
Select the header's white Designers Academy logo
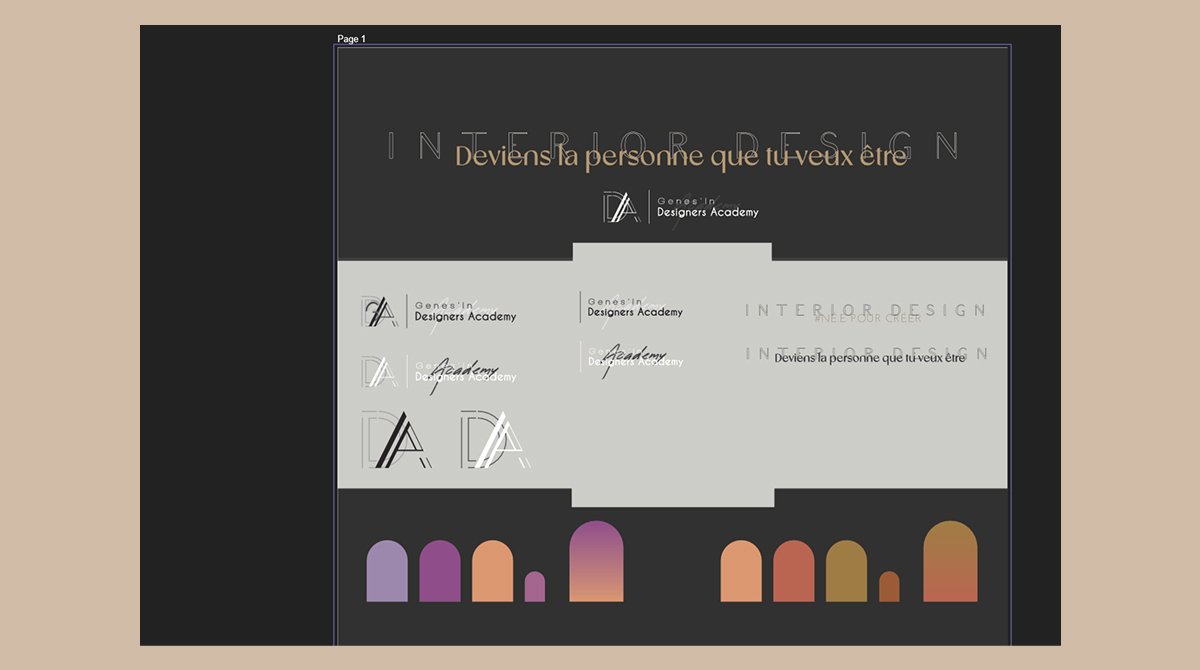681,207
